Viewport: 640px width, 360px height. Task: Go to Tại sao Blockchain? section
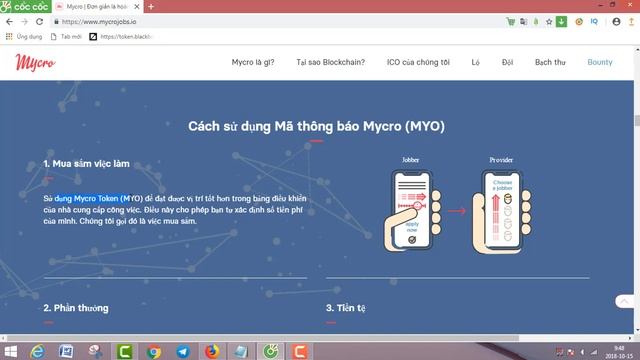tap(331, 62)
